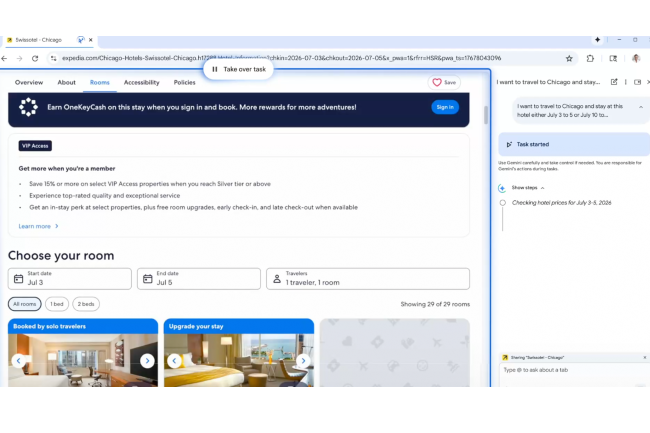Collapse the Show steps section

tap(526, 188)
